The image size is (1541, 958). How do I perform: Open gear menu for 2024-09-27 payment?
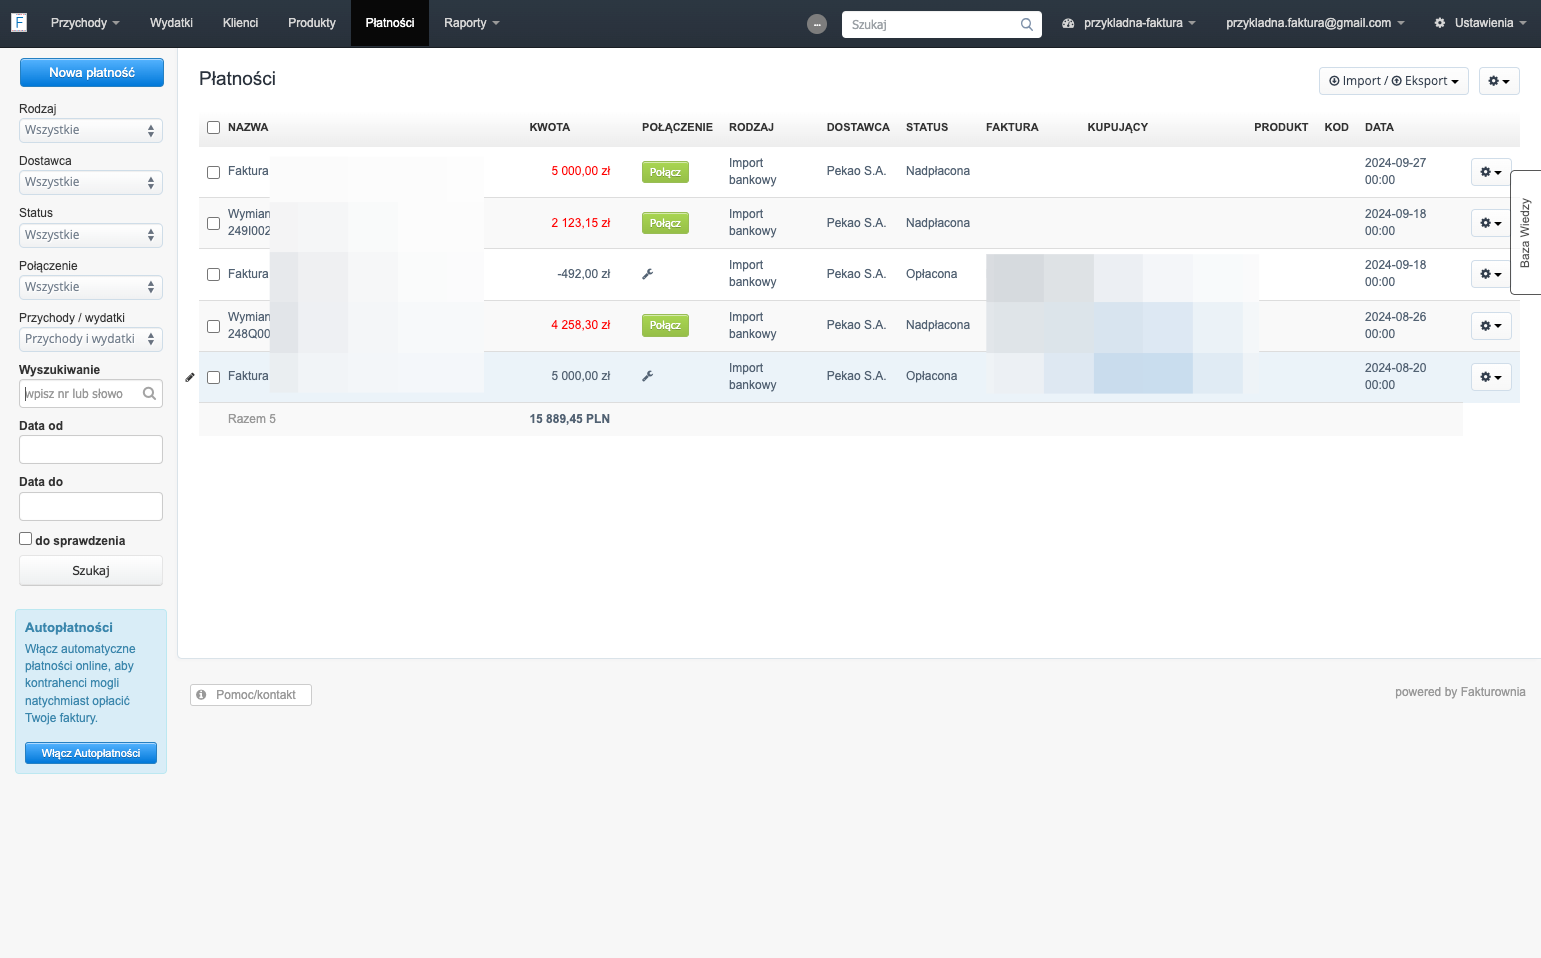coord(1491,172)
